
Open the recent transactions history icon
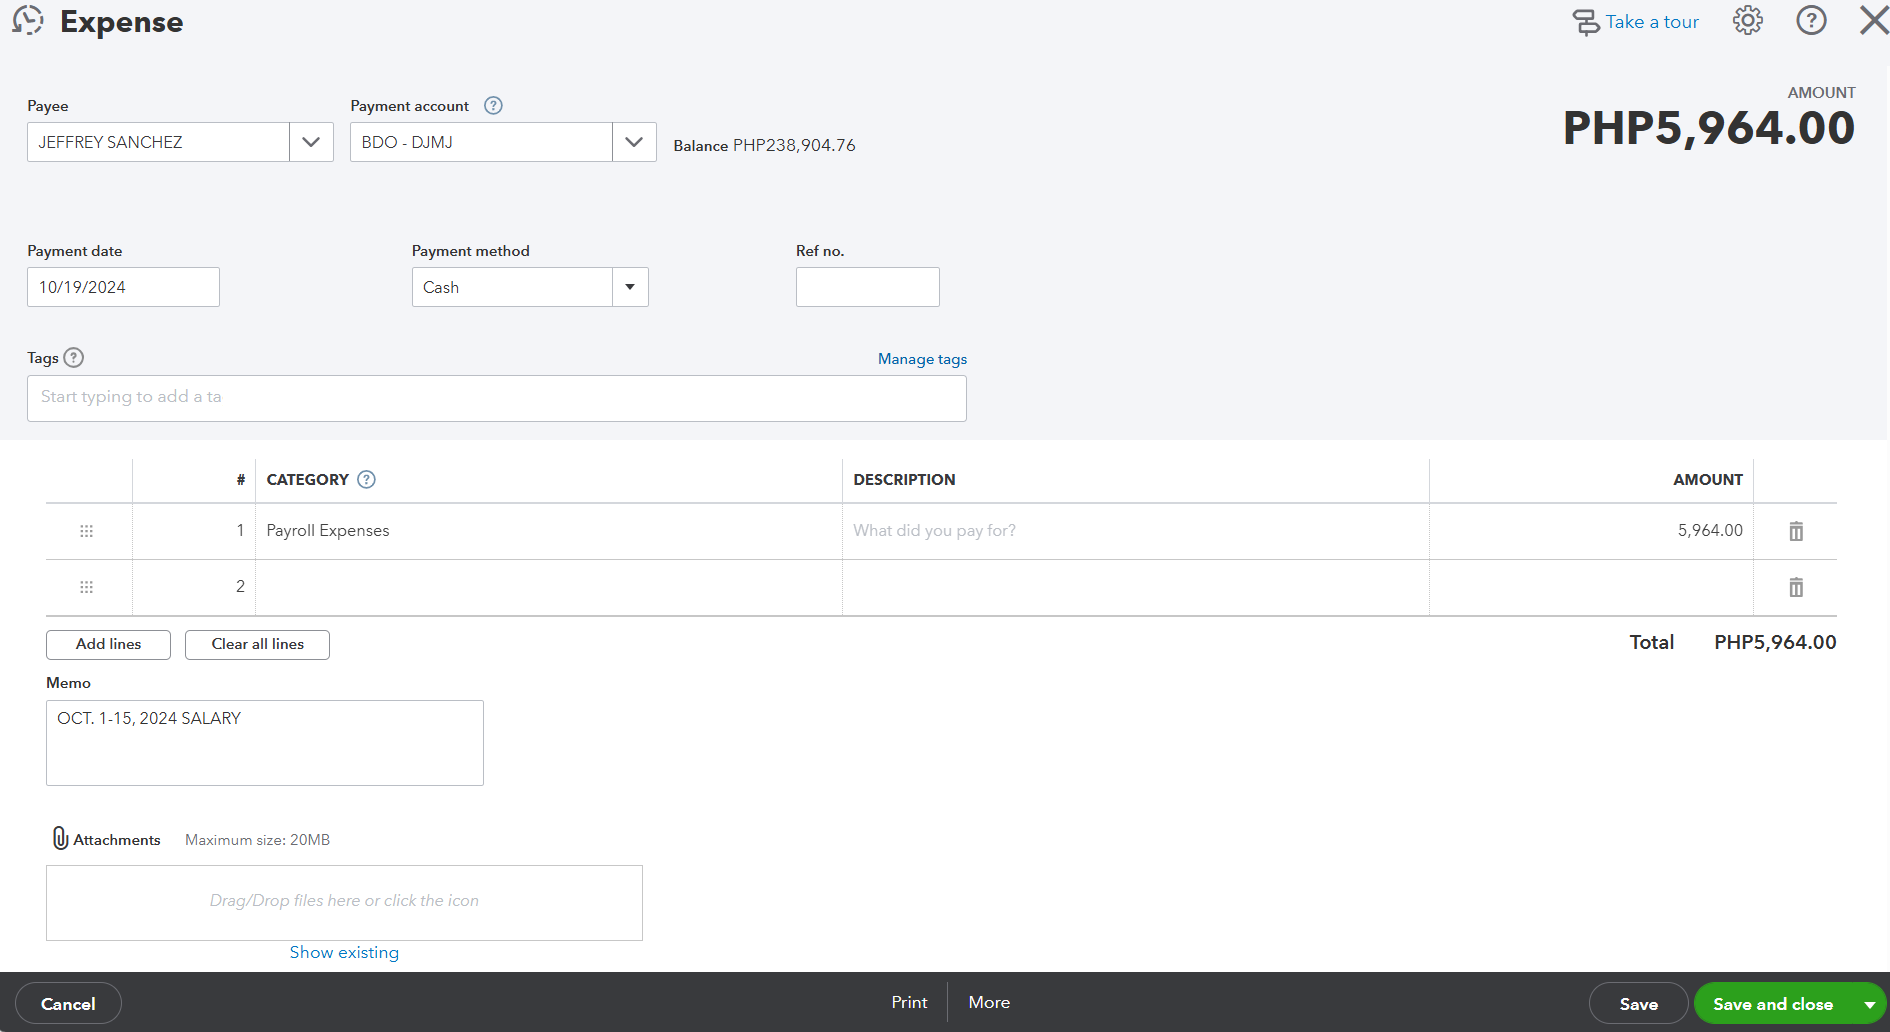click(28, 21)
